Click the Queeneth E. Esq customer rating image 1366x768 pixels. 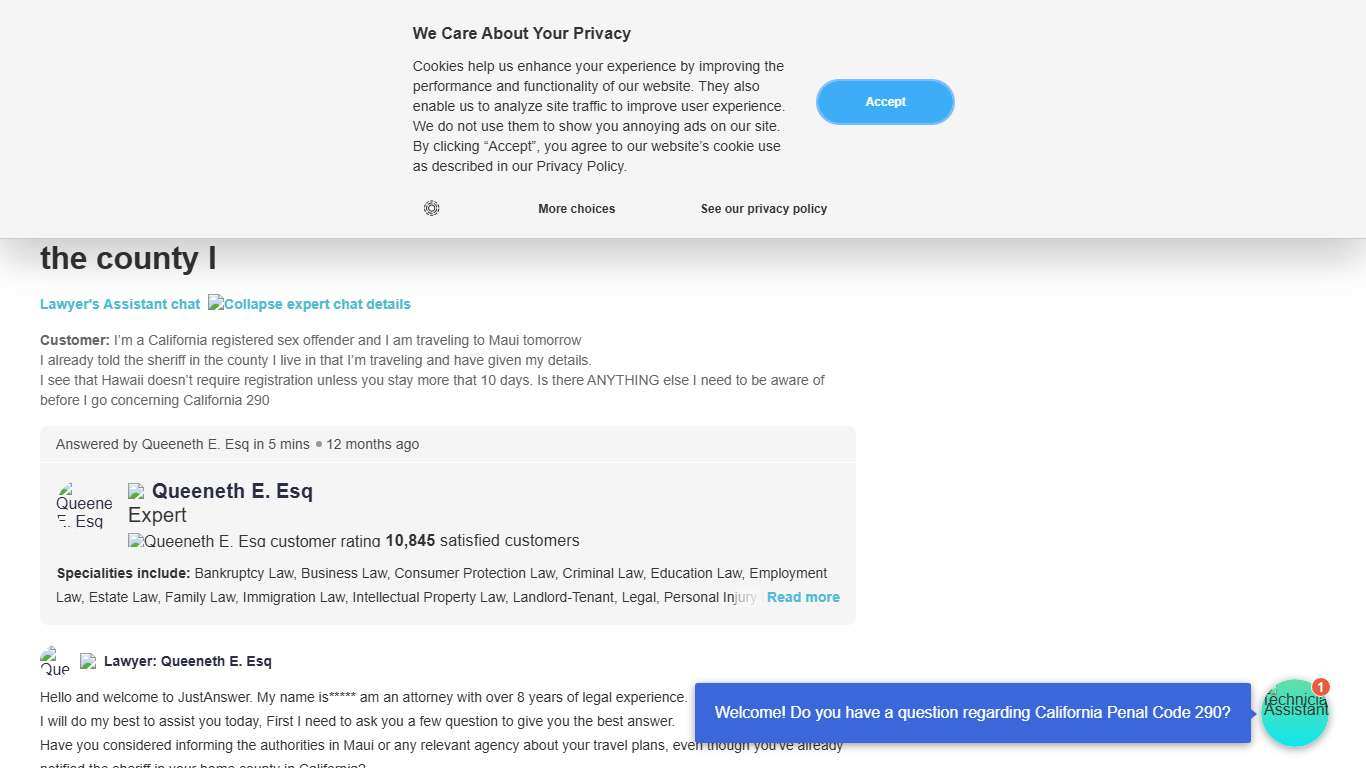click(254, 541)
